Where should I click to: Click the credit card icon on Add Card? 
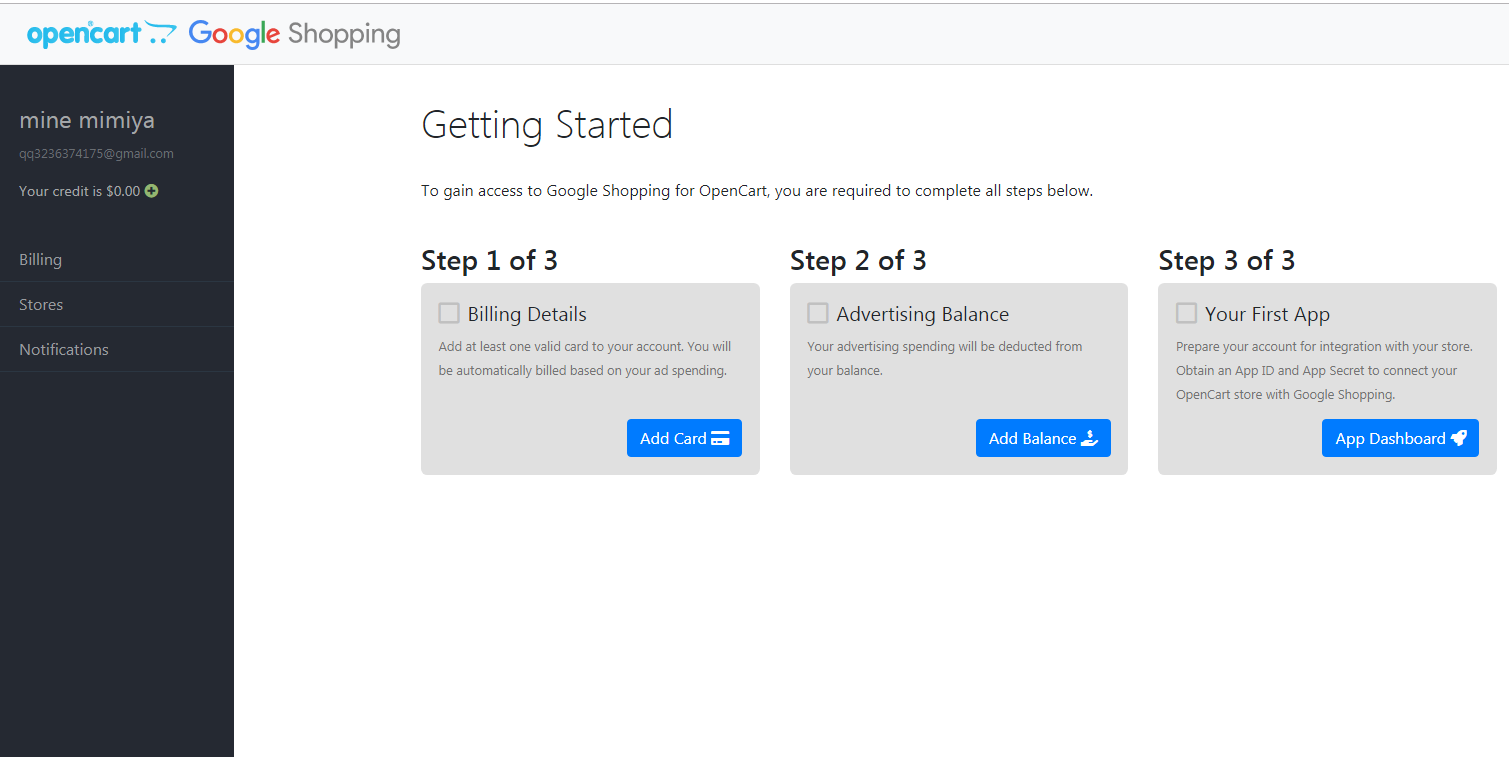point(720,439)
